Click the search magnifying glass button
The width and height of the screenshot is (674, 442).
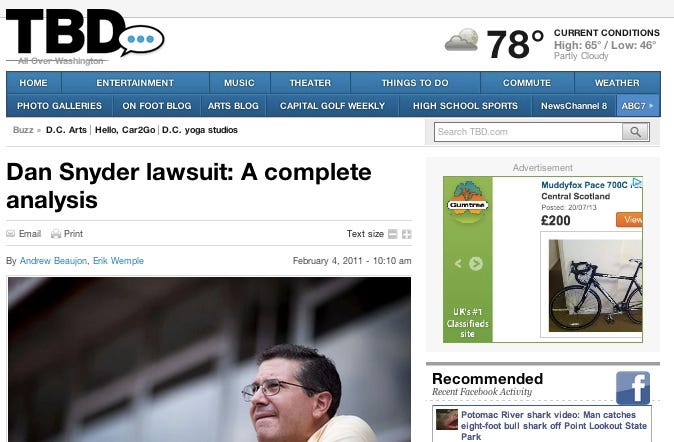coord(635,132)
